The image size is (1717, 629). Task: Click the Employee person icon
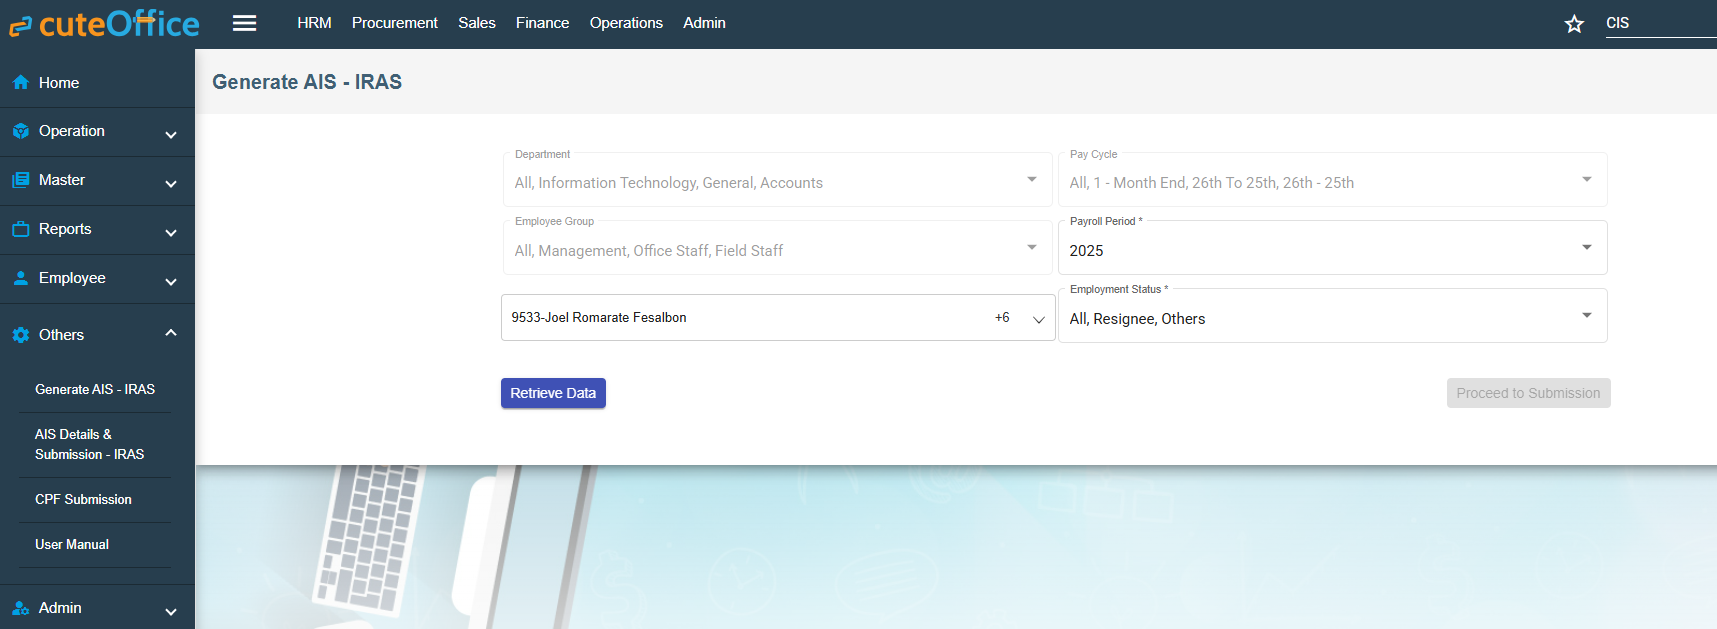click(20, 278)
